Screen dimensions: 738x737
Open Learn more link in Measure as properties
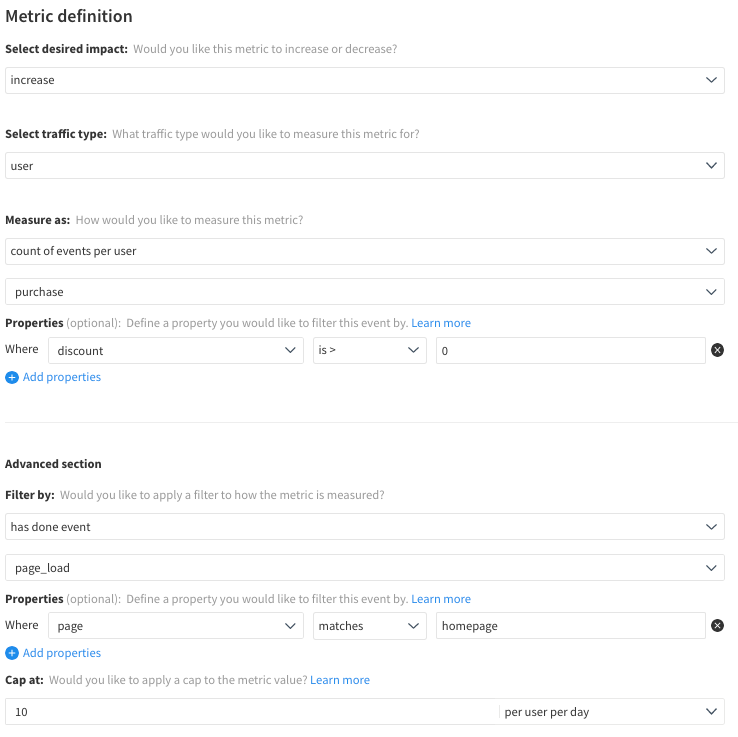tap(441, 323)
